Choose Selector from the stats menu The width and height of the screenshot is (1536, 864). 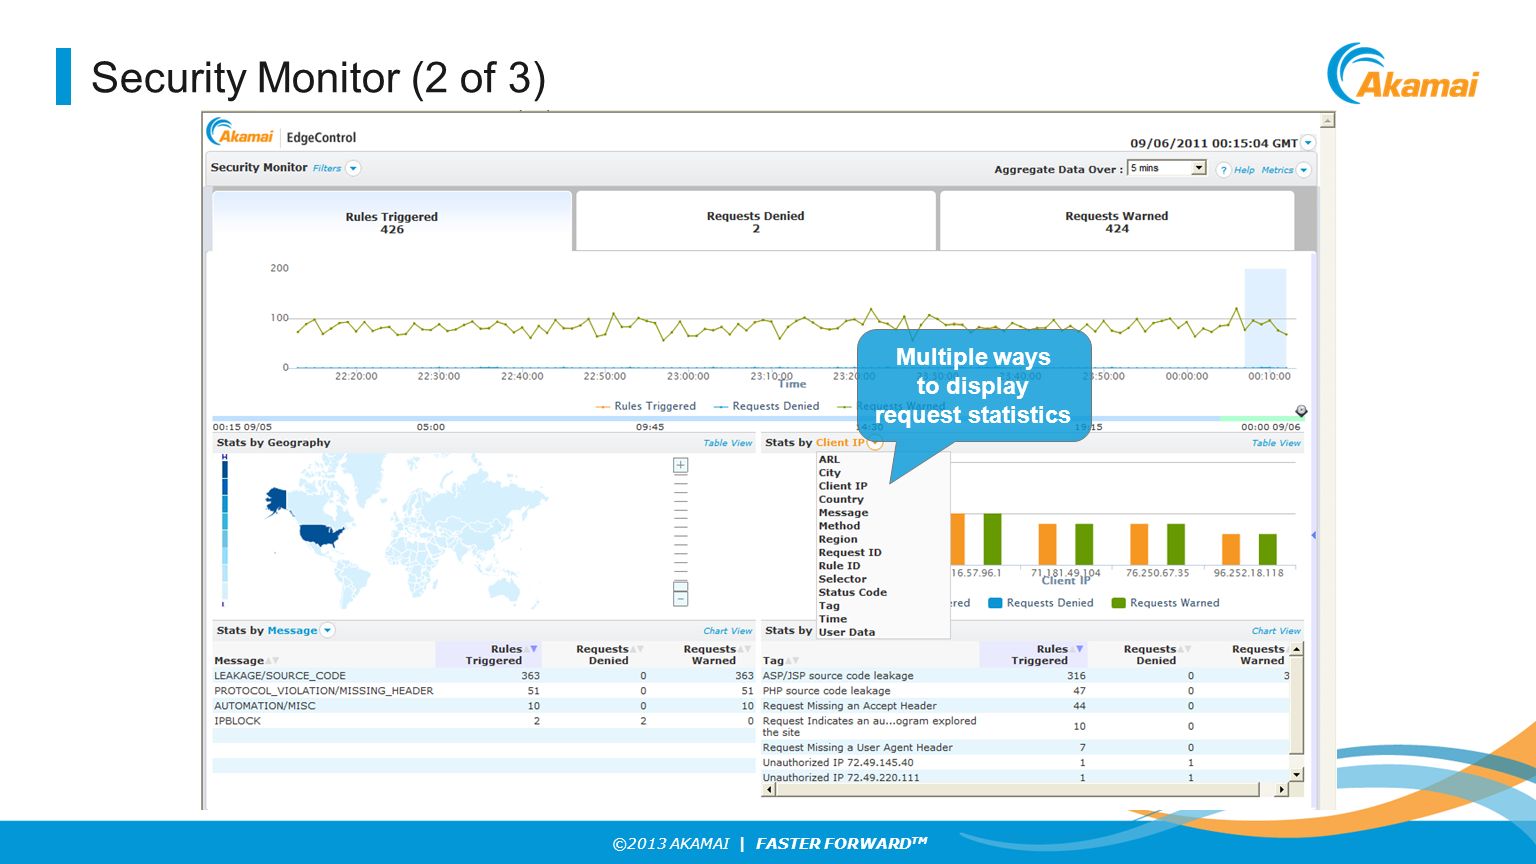pos(843,579)
